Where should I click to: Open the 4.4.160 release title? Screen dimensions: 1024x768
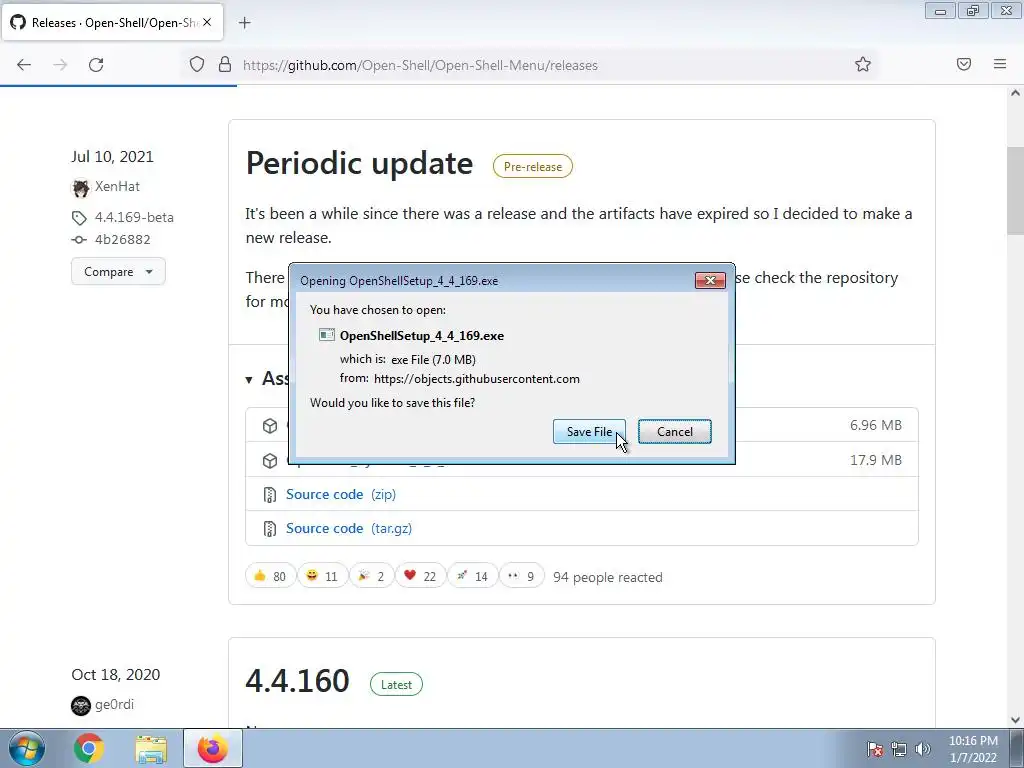coord(297,680)
